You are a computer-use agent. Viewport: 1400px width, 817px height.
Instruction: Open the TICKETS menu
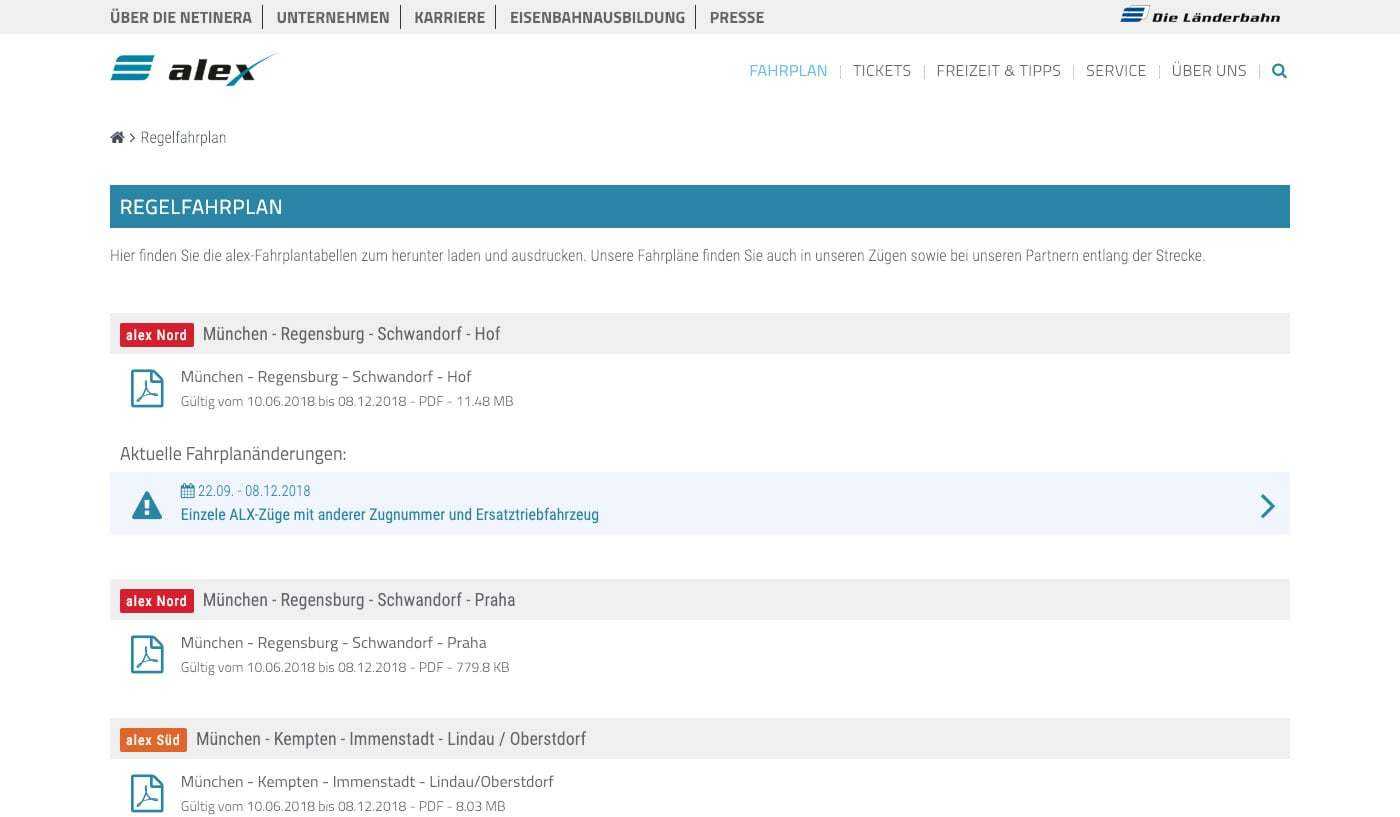(882, 71)
